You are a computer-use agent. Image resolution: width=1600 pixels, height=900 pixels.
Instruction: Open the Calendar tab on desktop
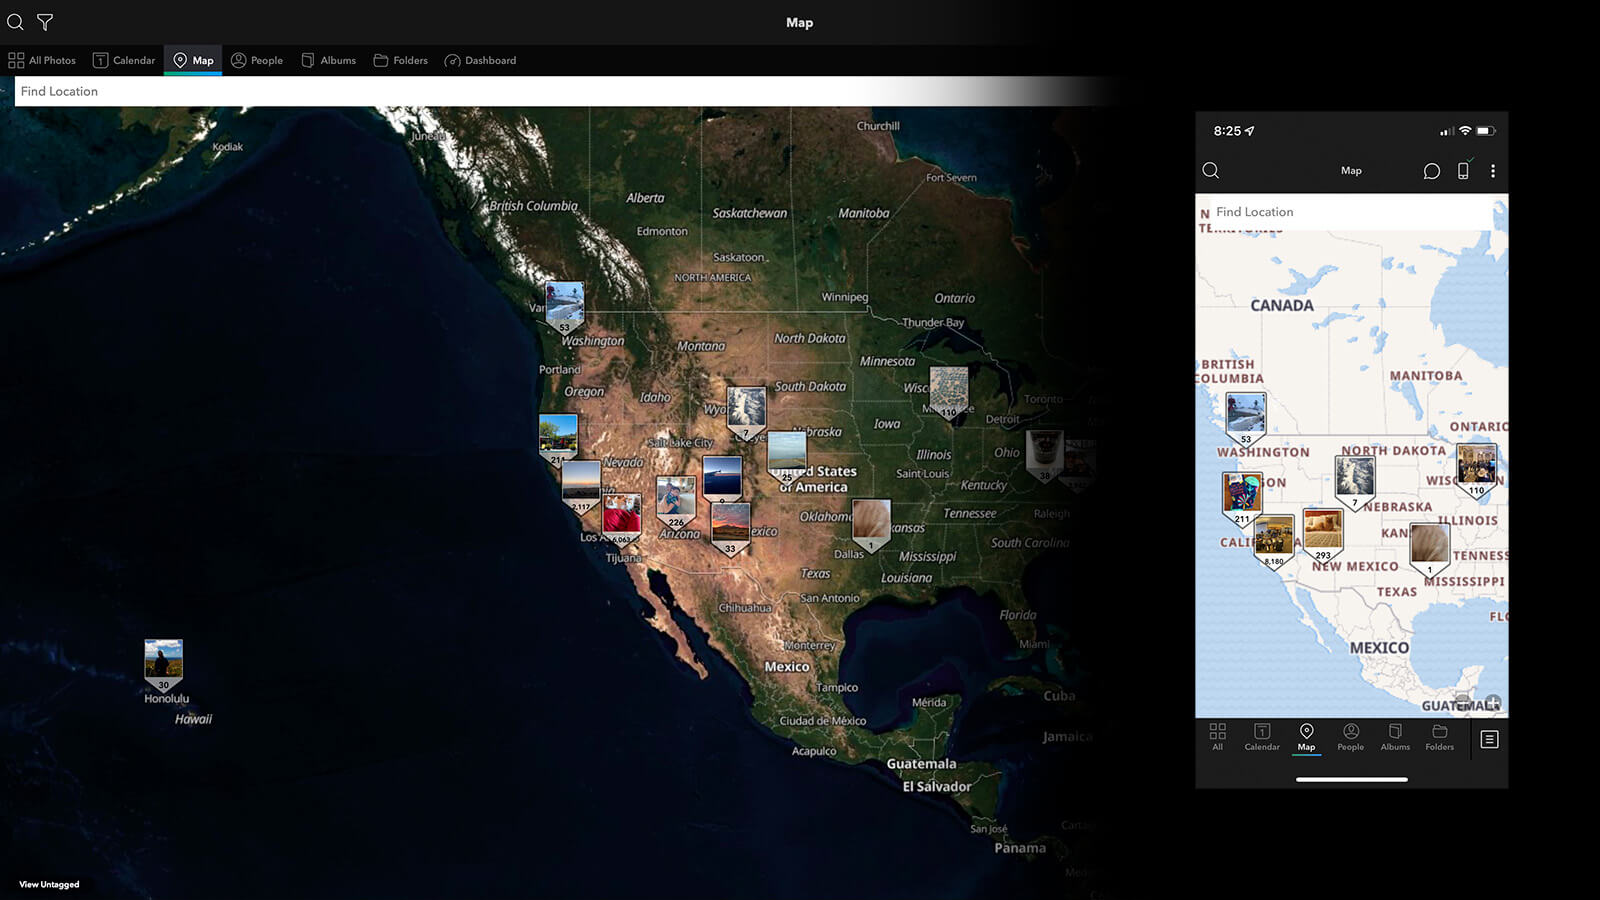coord(124,60)
